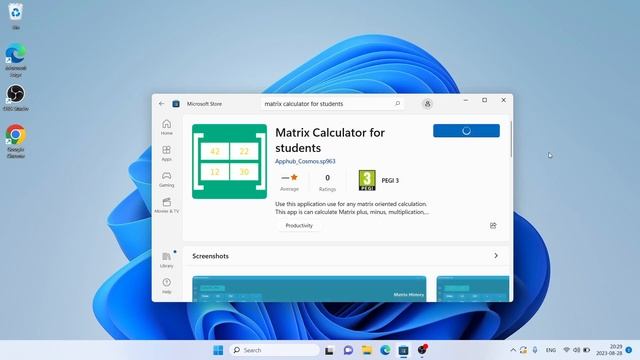Click the Matrix Calculator app icon image
Screen dimensions: 640x360
[229, 161]
